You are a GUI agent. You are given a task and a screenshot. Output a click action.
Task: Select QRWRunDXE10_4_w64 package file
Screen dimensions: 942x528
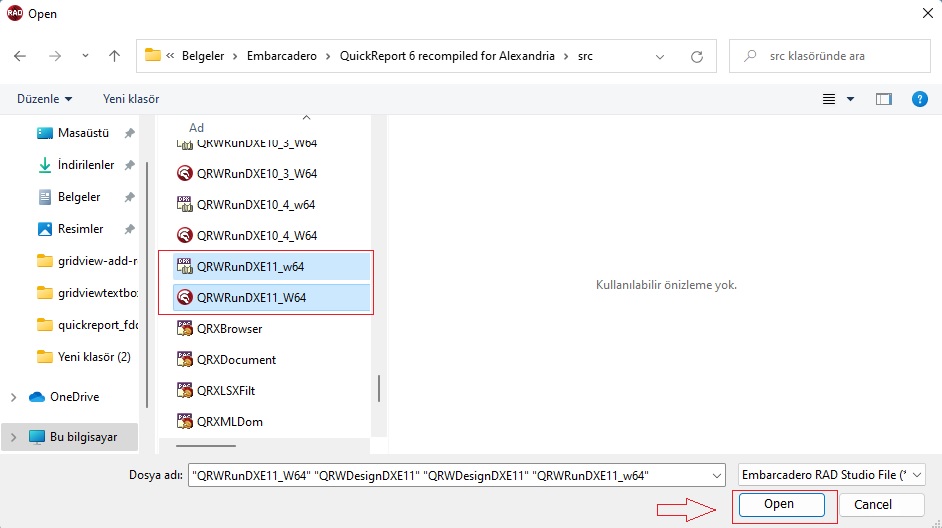click(x=256, y=204)
